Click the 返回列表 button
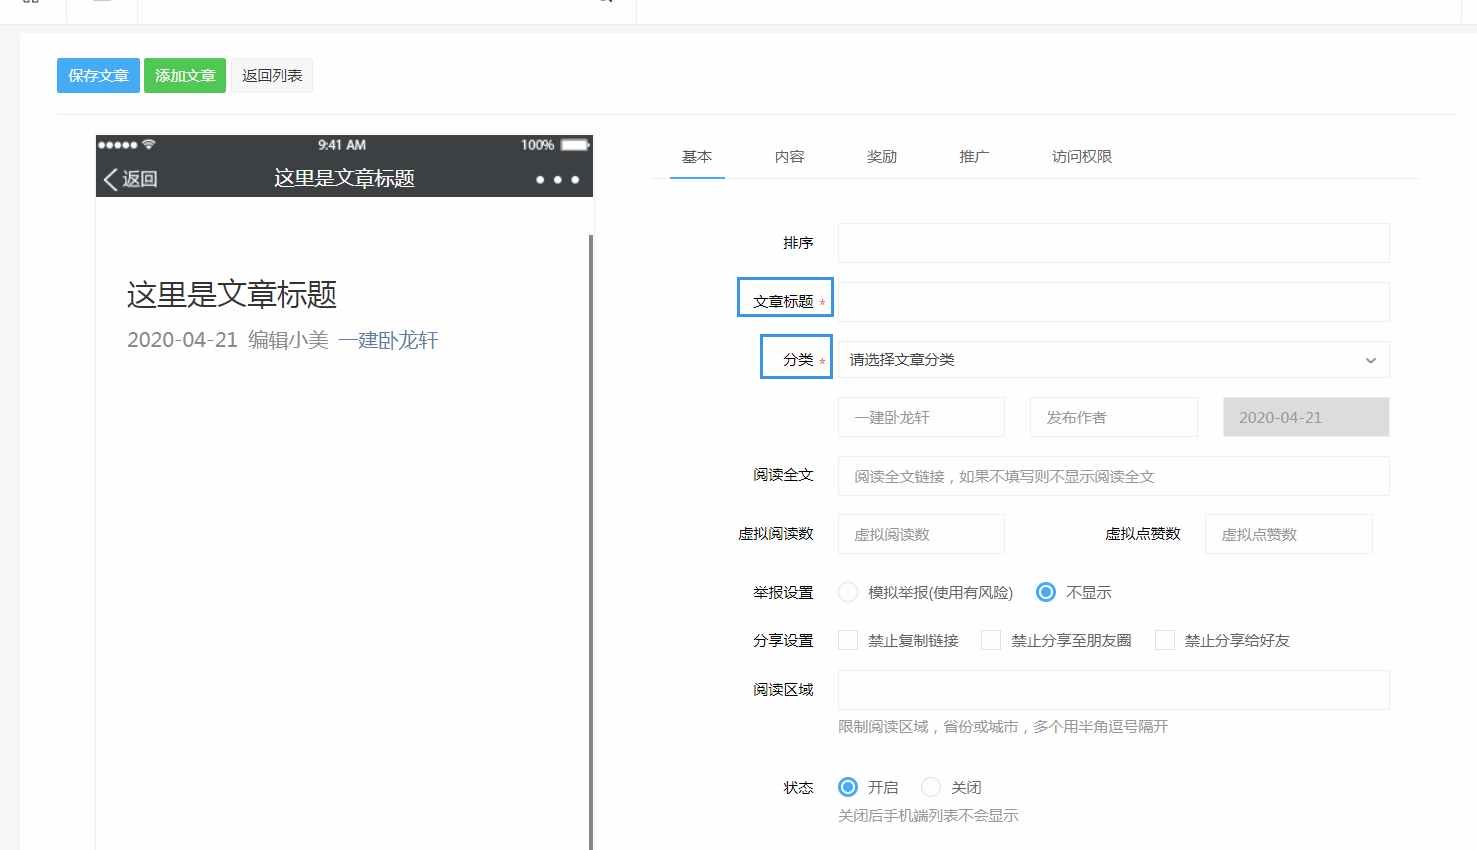The width and height of the screenshot is (1477, 850). point(272,76)
